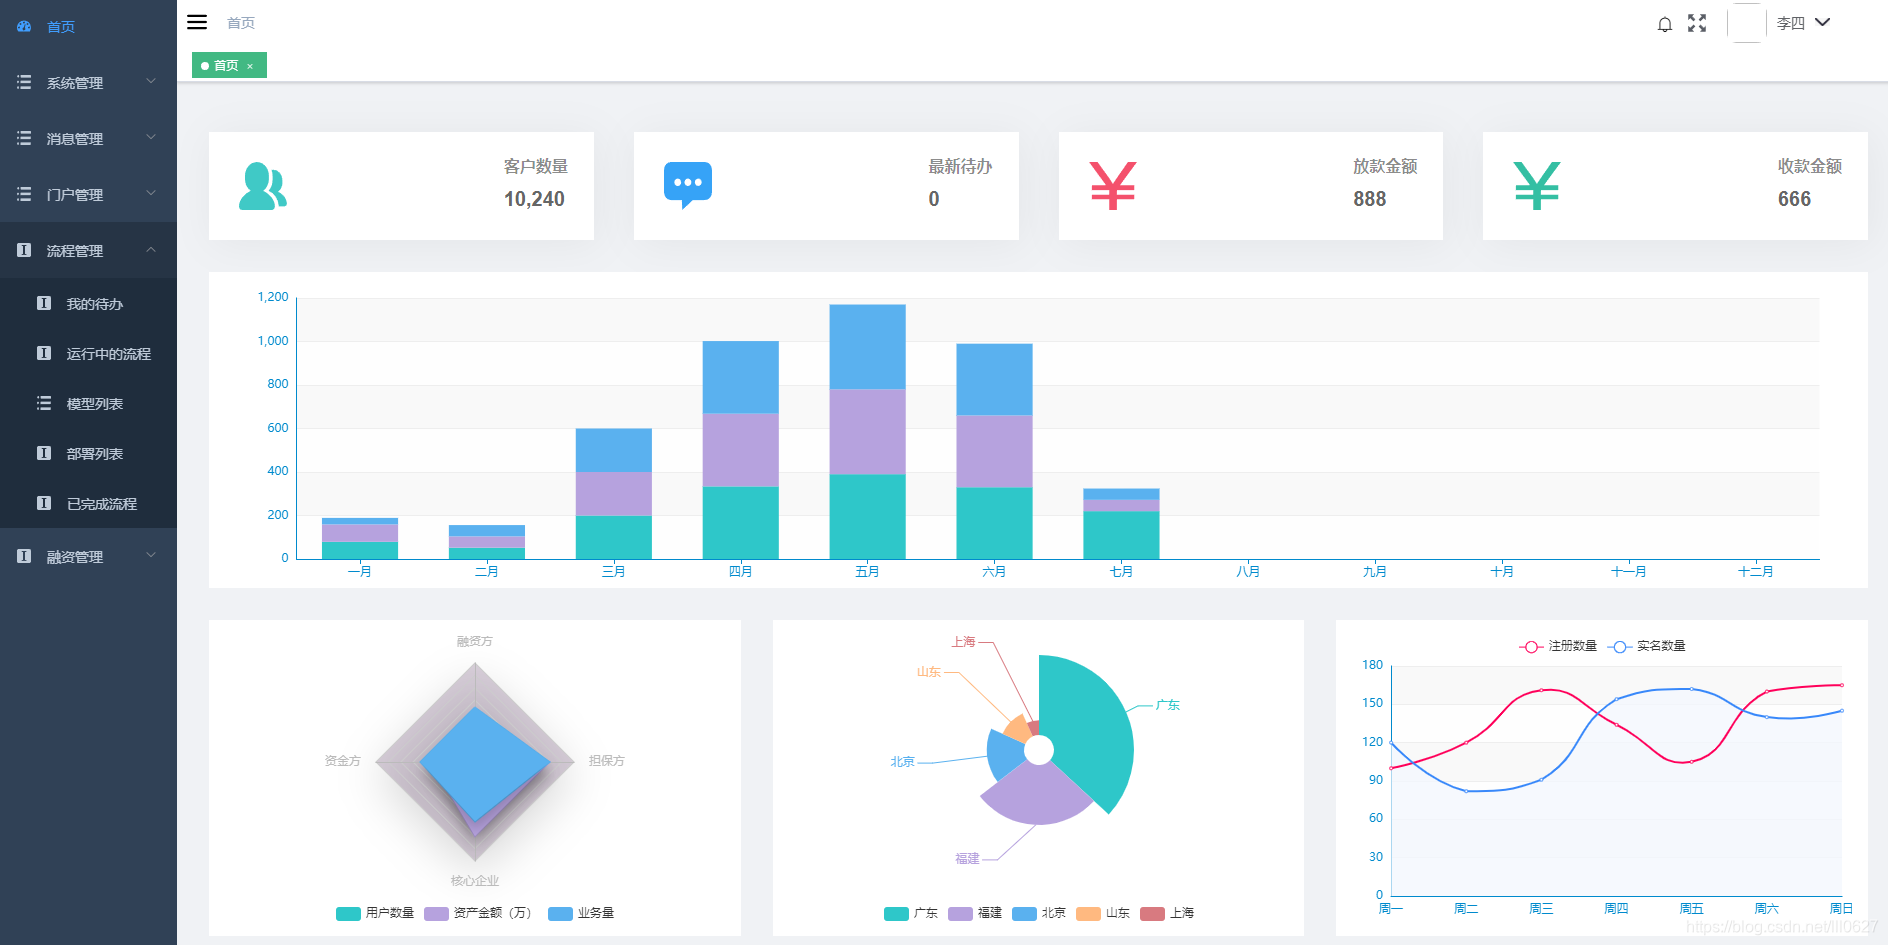
Task: Click the 广东 teal pie slice
Action: [1090, 735]
